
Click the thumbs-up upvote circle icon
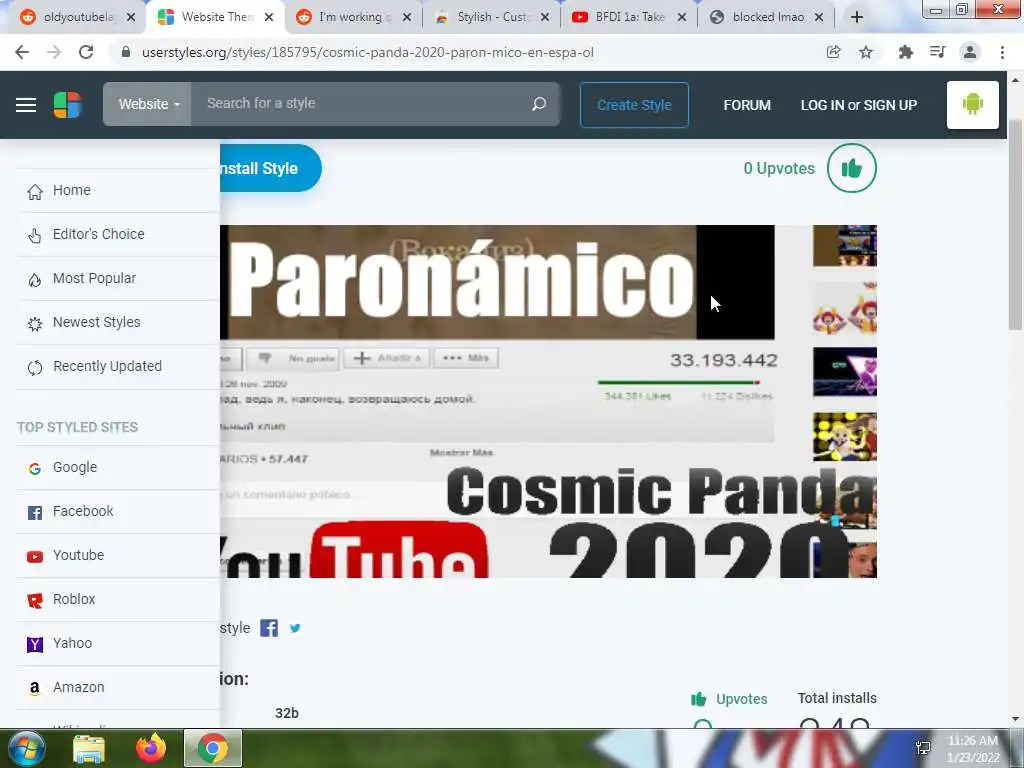tap(852, 168)
